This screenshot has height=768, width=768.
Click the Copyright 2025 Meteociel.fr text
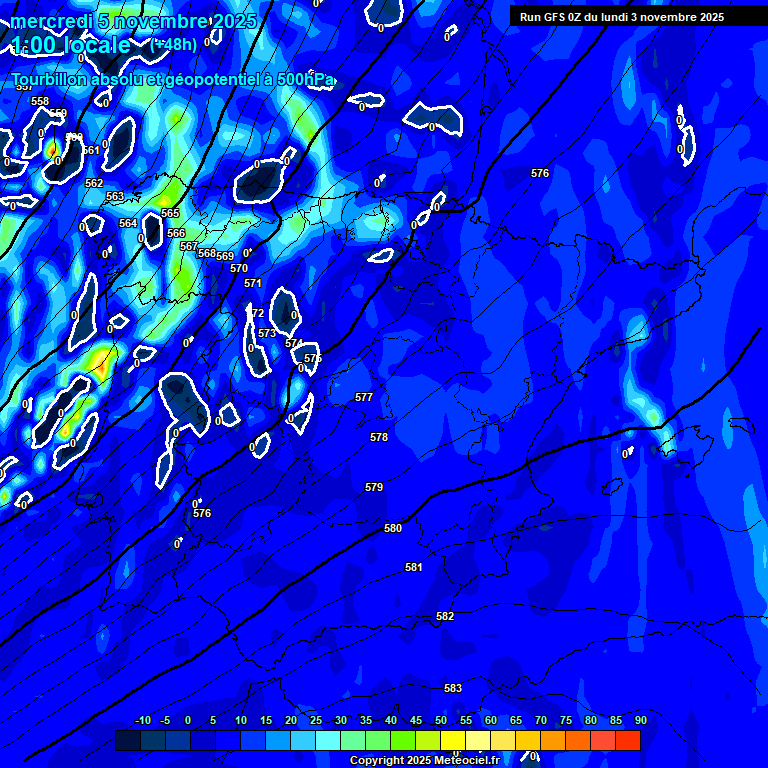[424, 761]
